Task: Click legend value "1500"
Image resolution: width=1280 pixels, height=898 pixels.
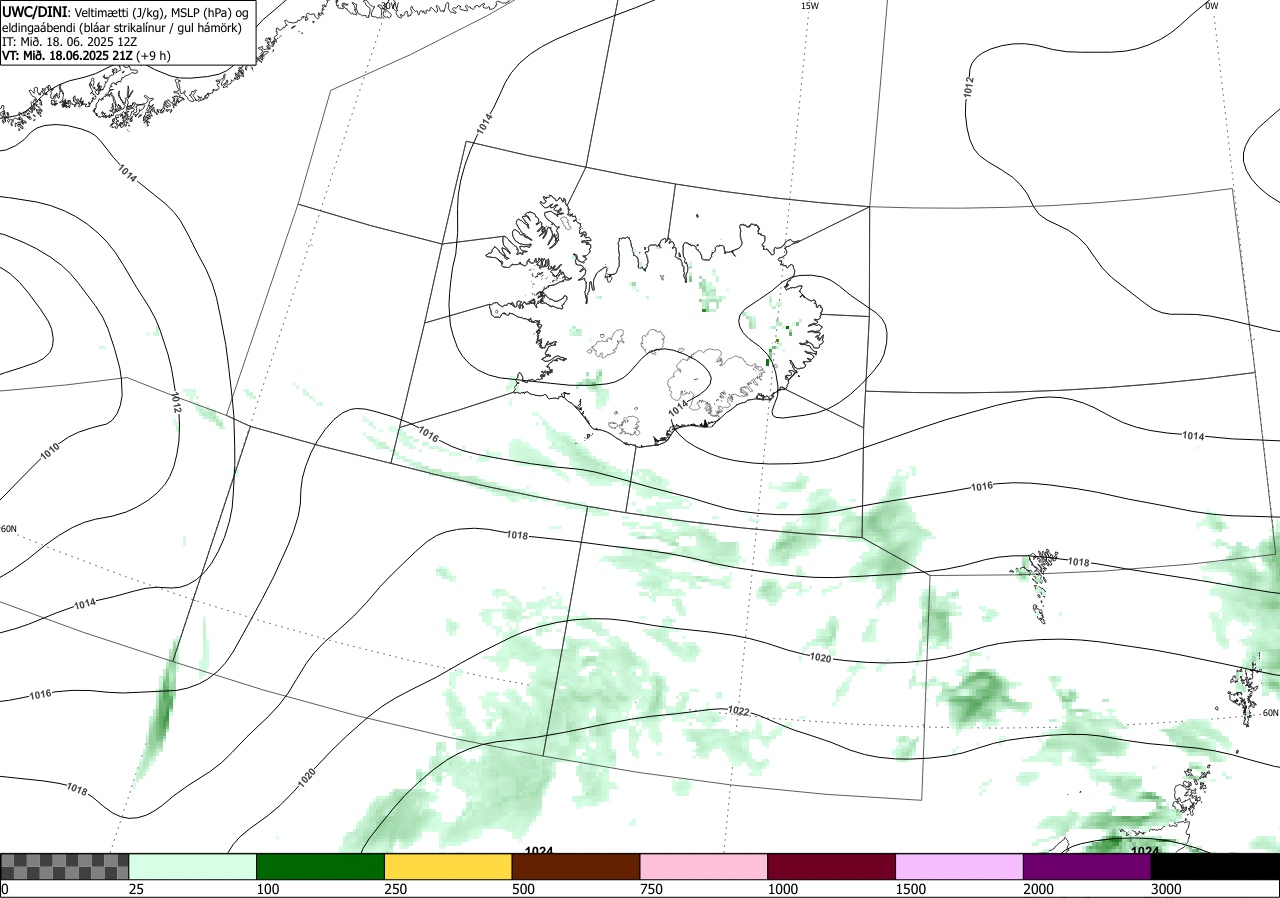Action: coord(912,889)
